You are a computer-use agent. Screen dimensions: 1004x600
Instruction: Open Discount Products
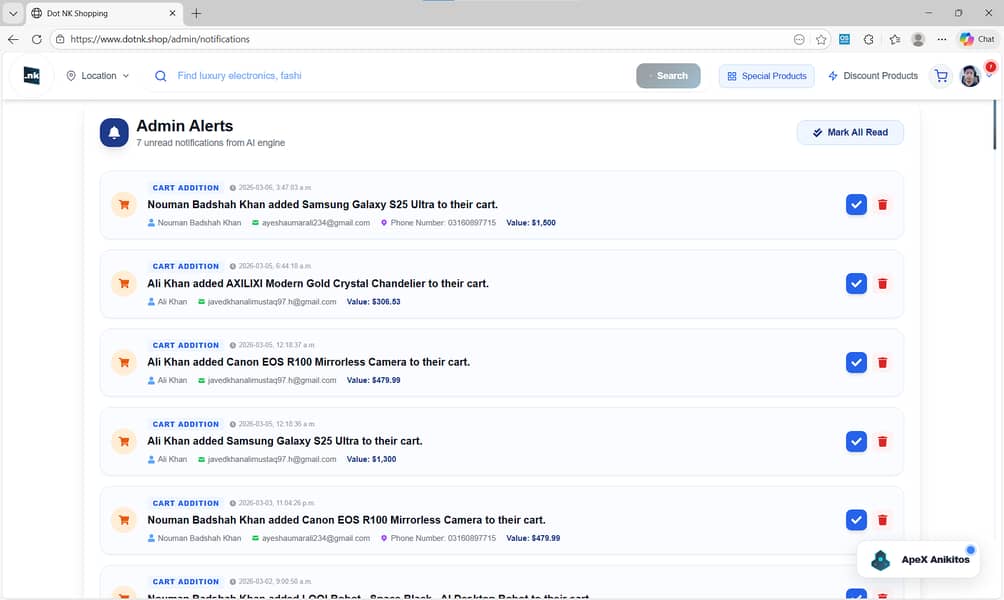pos(873,76)
